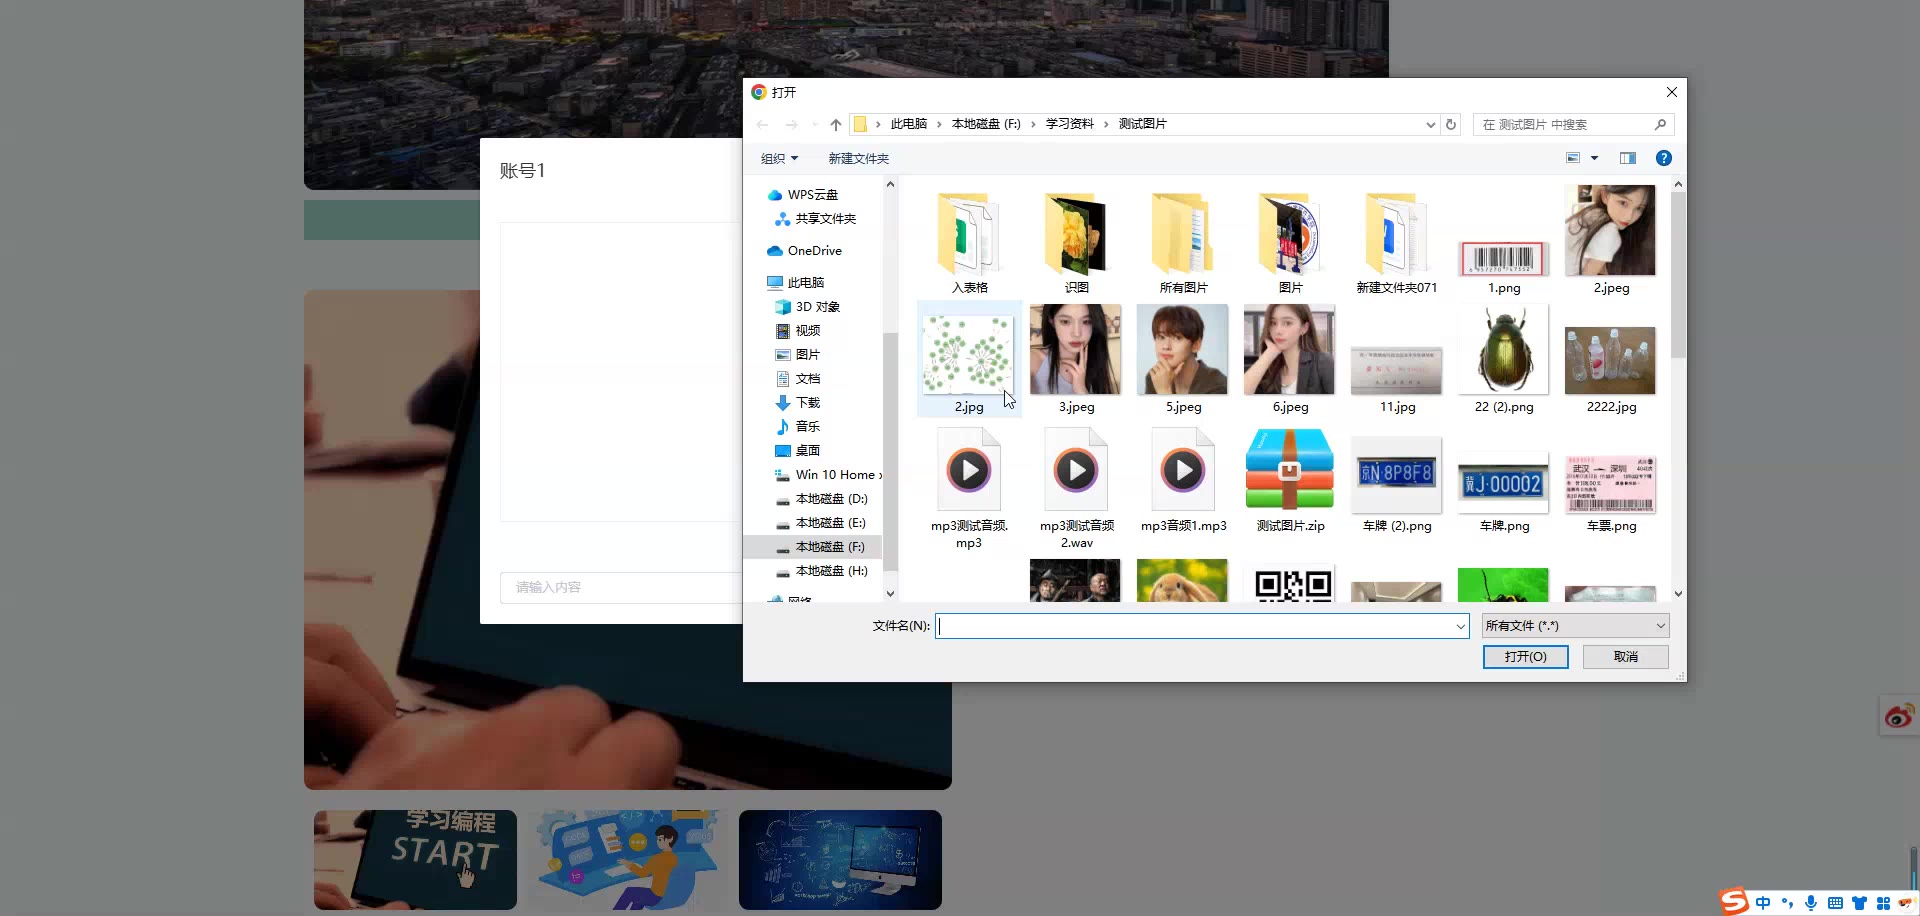Viewport: 1920px width, 916px height.
Task: Select the 测试图片.zip archive icon
Action: [1289, 471]
